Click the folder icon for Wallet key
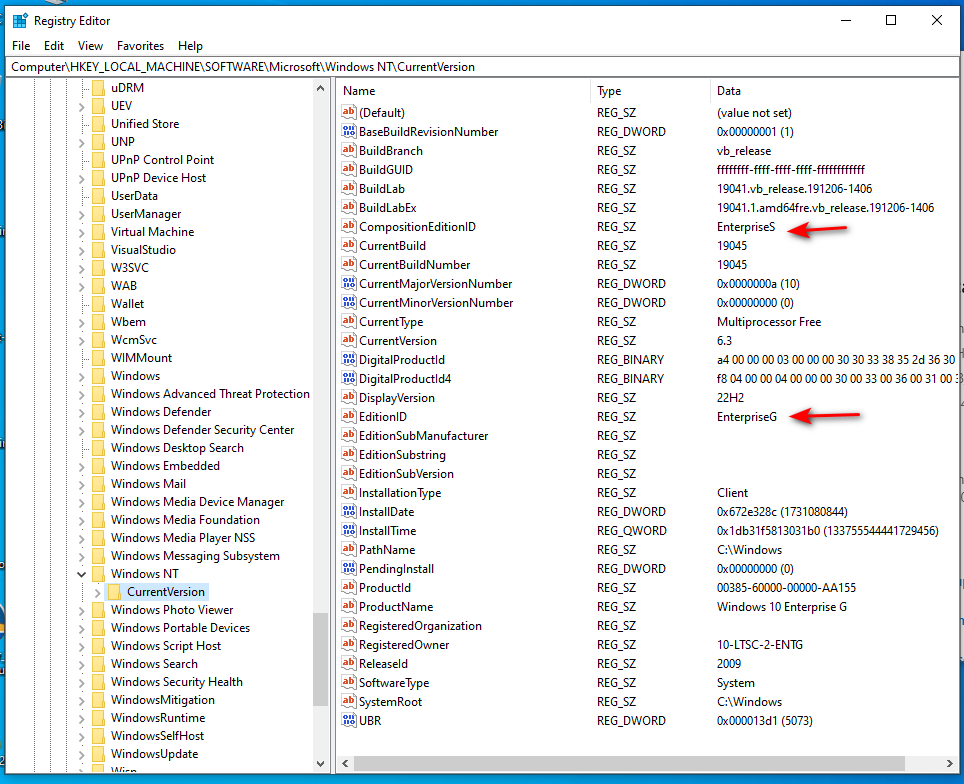The image size is (964, 784). pos(98,304)
